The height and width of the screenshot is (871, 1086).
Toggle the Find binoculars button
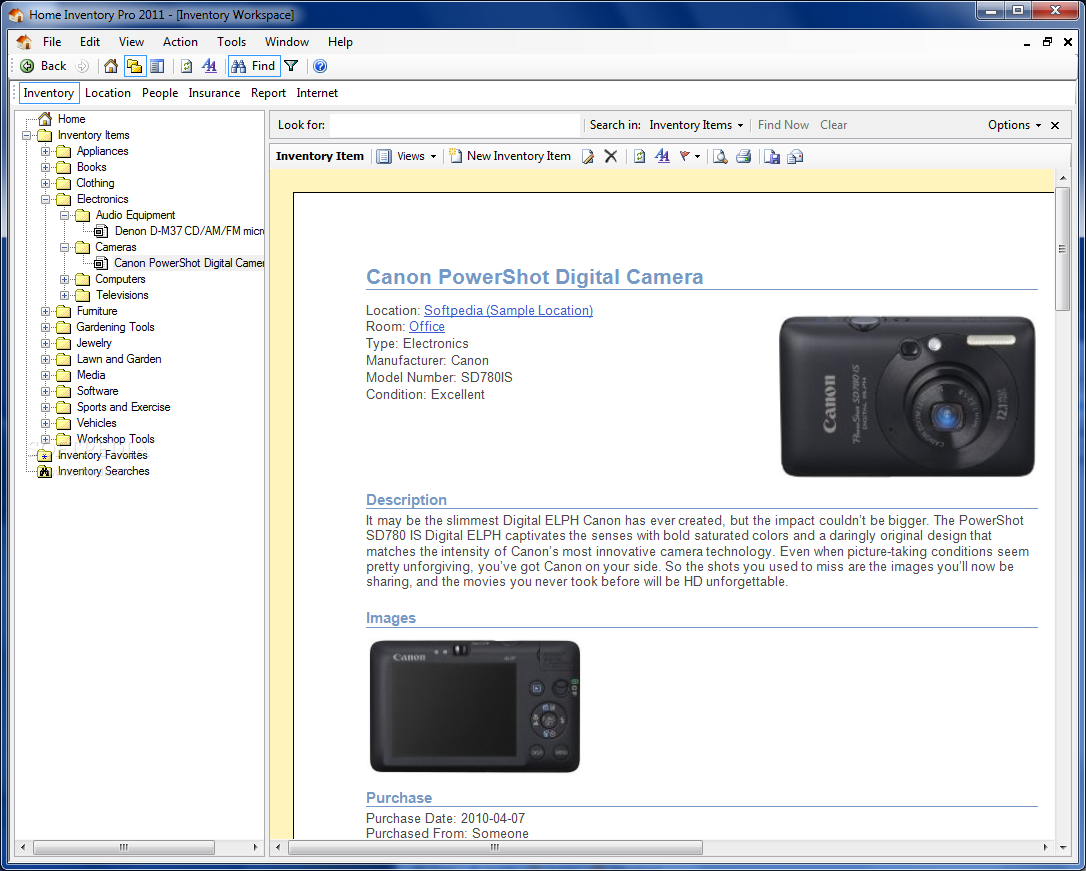pos(254,66)
